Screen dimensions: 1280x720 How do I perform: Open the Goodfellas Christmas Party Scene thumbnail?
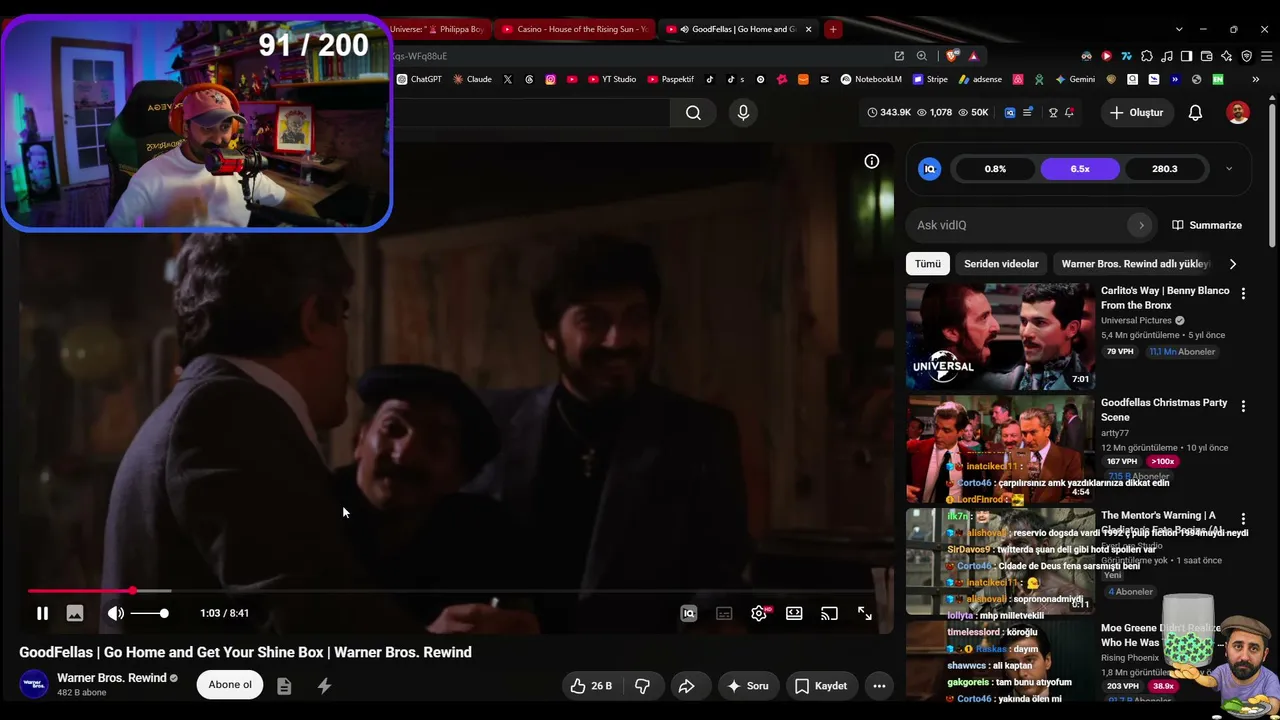coord(1000,448)
